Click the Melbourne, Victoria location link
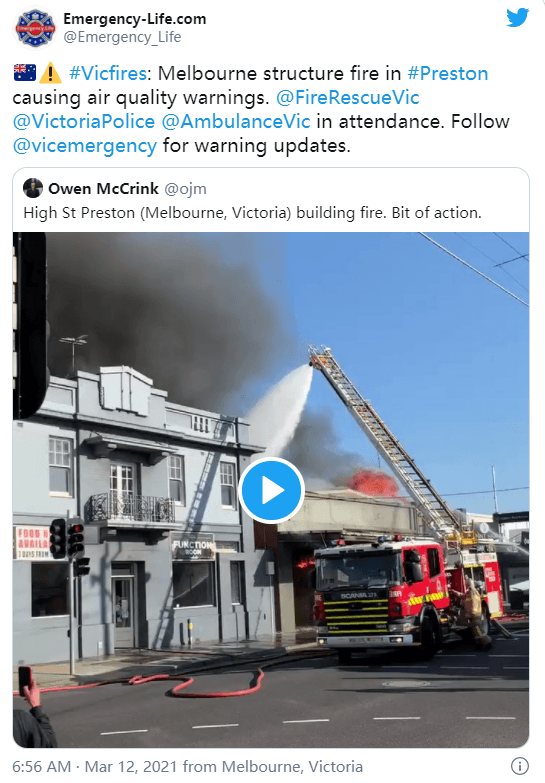The width and height of the screenshot is (545, 783). pyautogui.click(x=292, y=766)
